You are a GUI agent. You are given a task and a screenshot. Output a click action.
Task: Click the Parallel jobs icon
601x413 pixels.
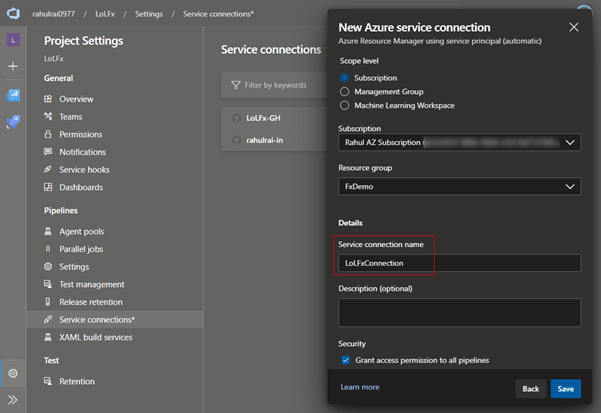pos(48,249)
